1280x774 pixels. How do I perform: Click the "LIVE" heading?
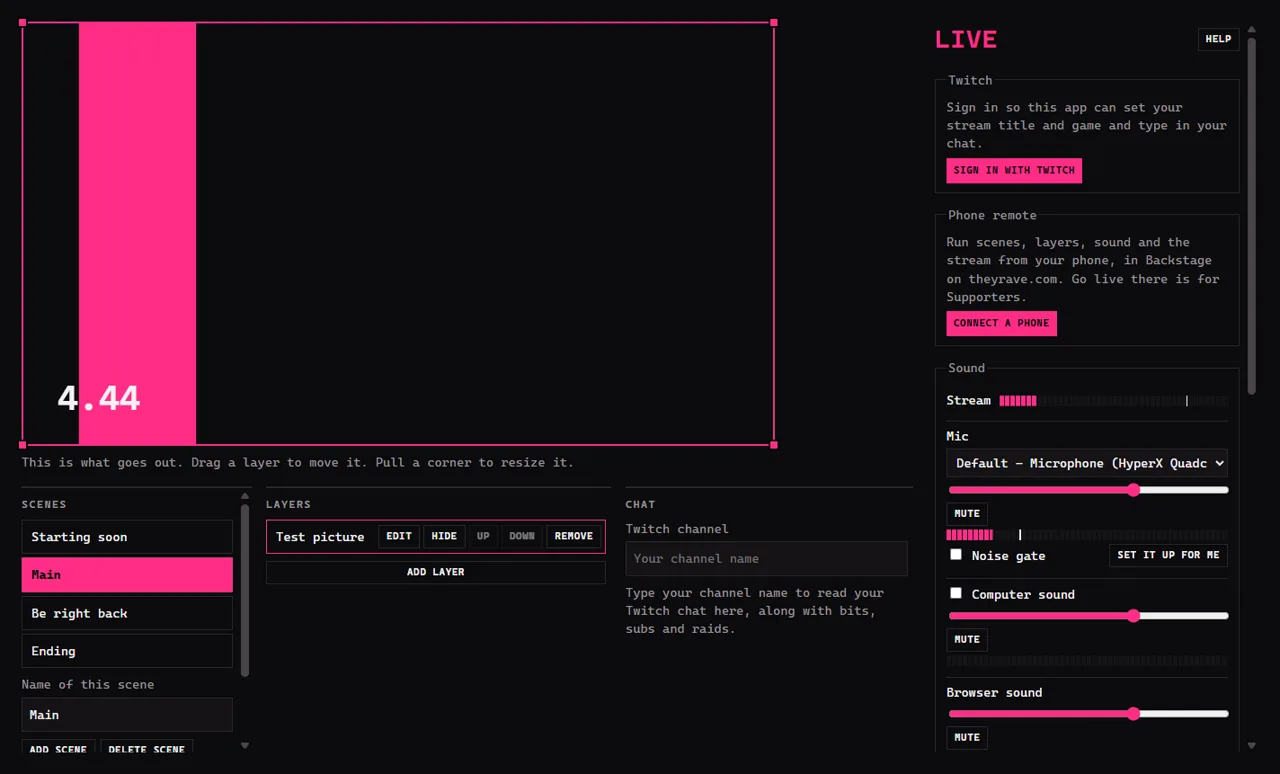coord(966,40)
